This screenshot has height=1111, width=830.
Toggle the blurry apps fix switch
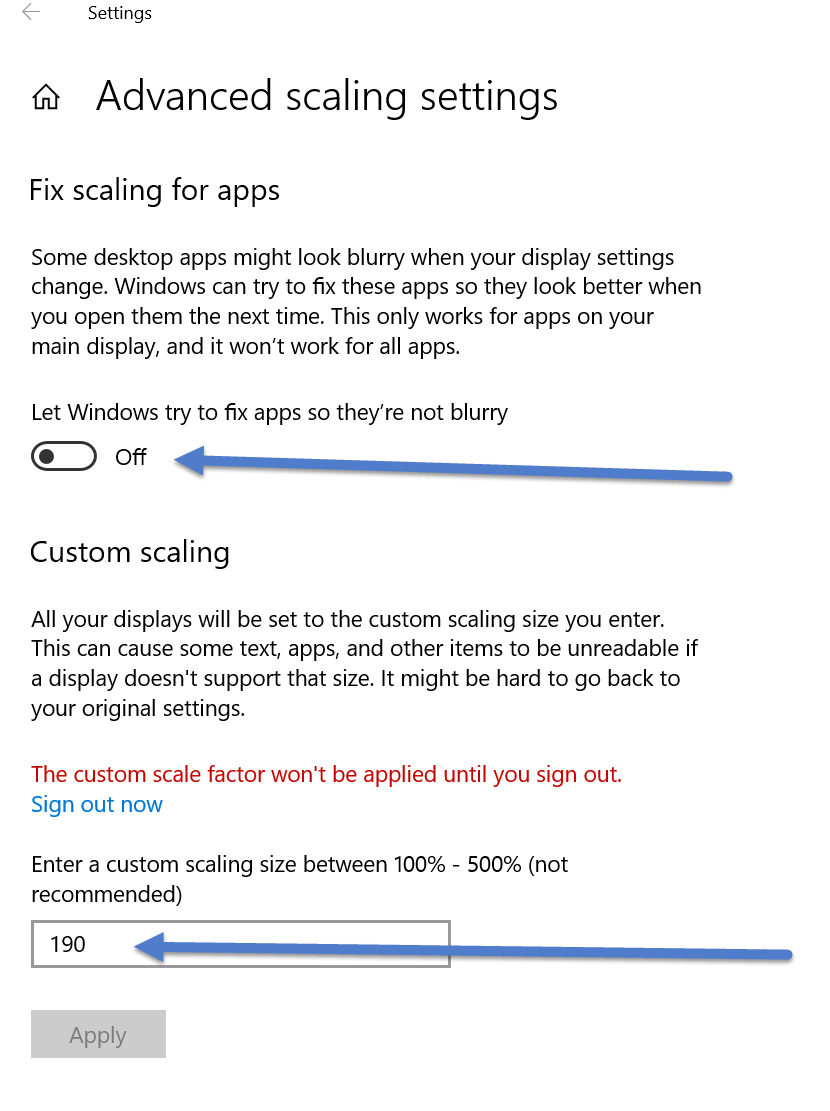click(x=64, y=457)
